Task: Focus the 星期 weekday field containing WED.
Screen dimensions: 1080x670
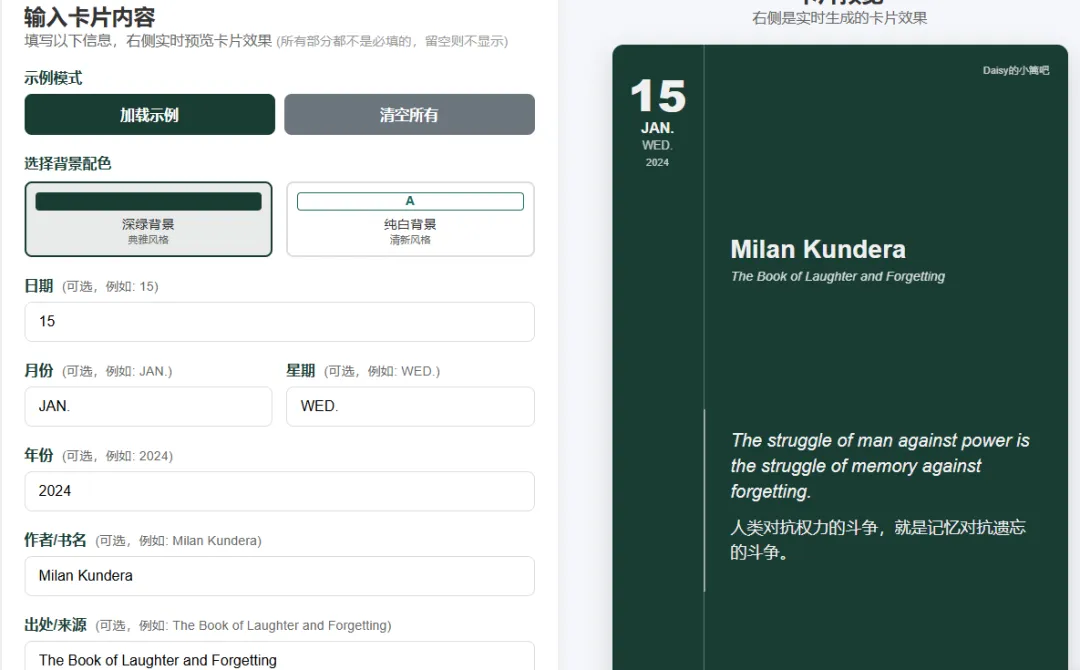Action: (410, 406)
